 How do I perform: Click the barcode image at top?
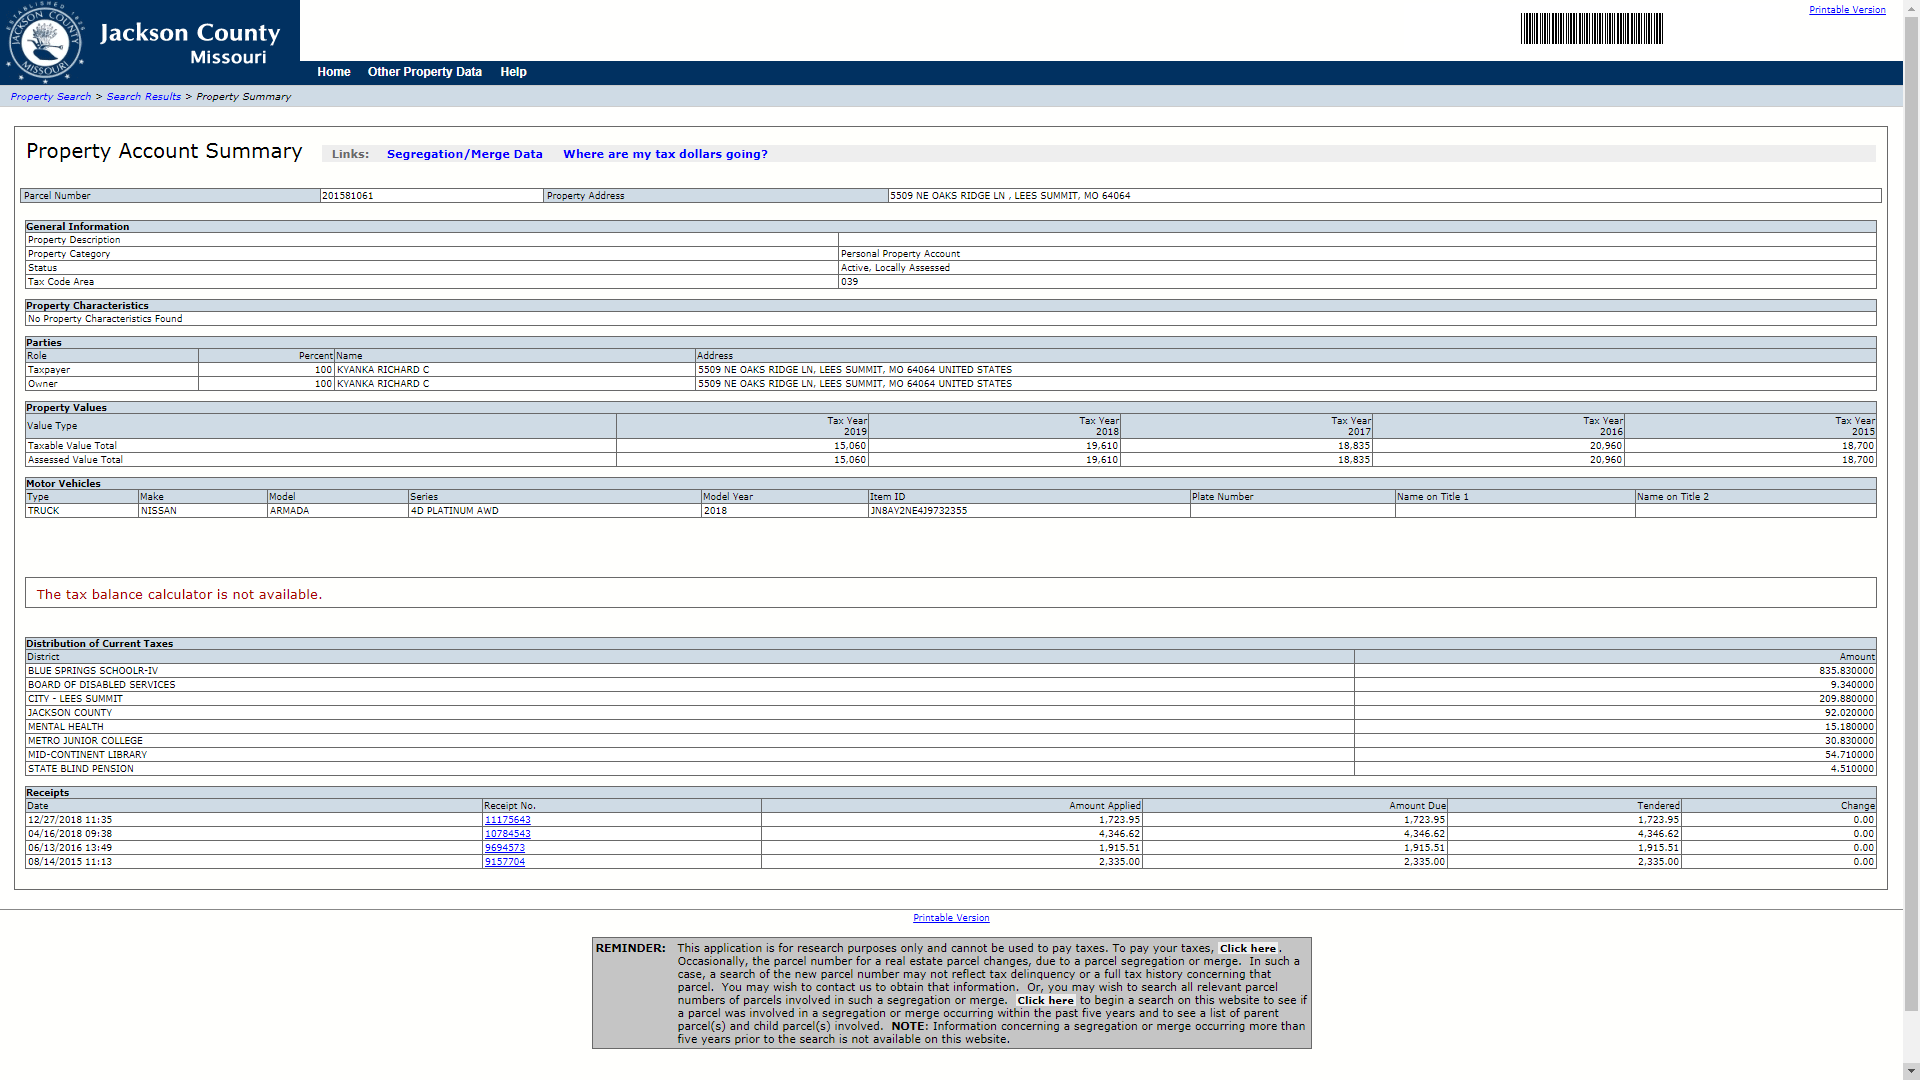[1592, 28]
